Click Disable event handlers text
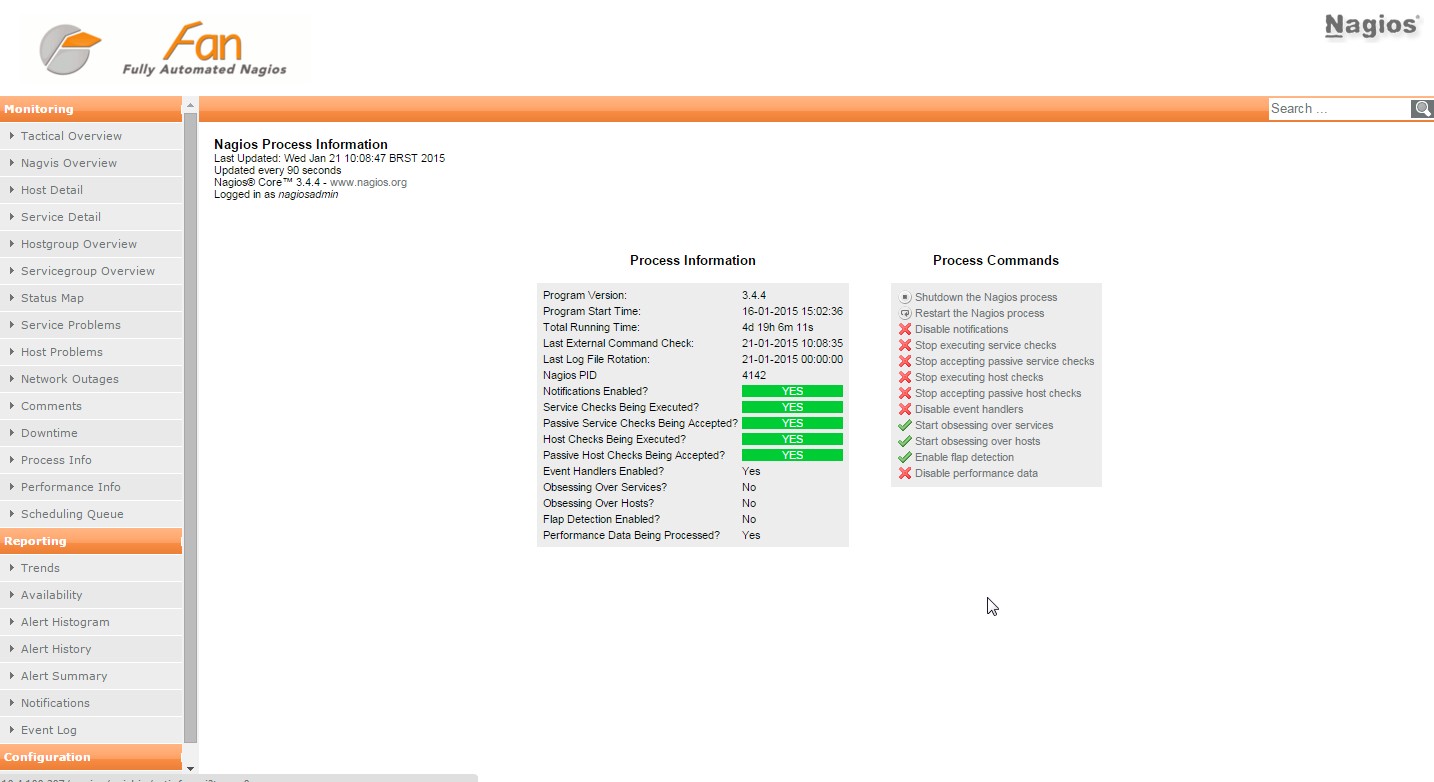Image resolution: width=1434 pixels, height=782 pixels. pyautogui.click(x=969, y=409)
